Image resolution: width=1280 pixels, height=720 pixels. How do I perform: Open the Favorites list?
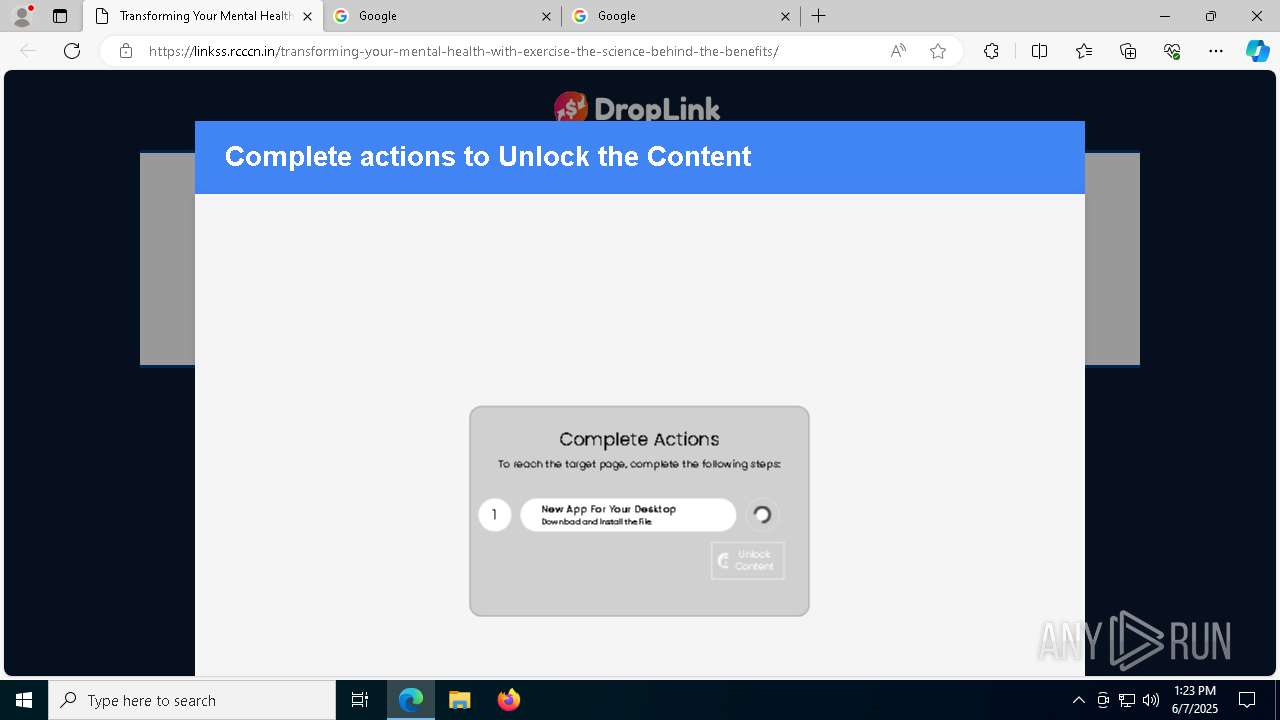[1084, 51]
